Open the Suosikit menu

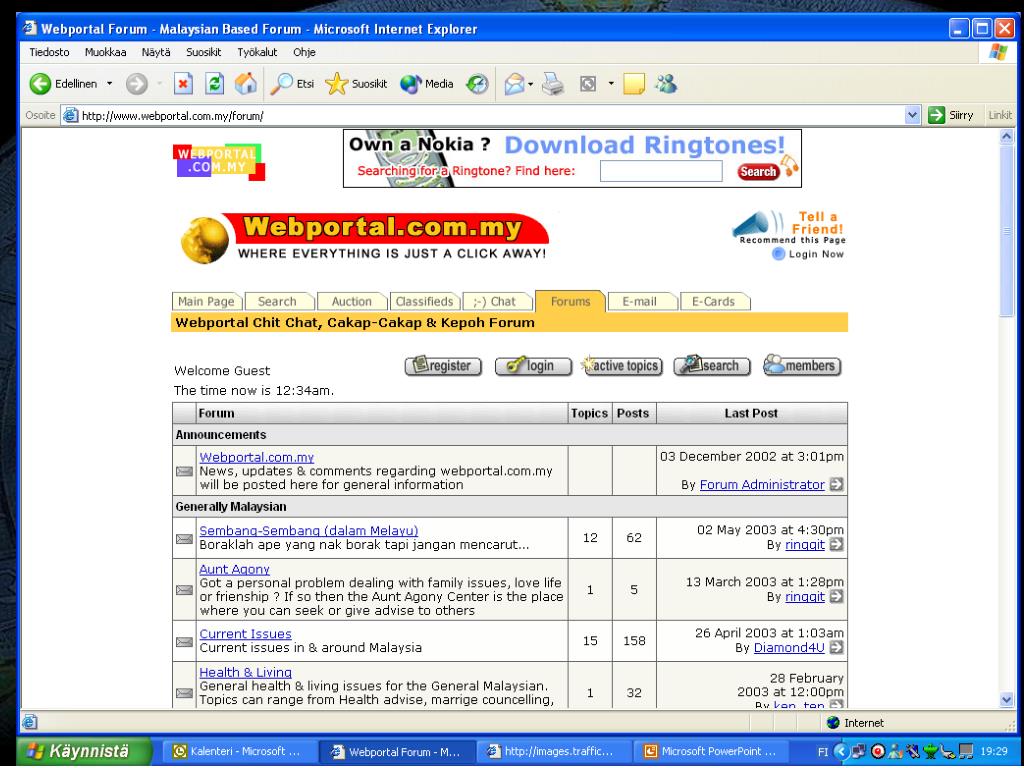click(204, 52)
